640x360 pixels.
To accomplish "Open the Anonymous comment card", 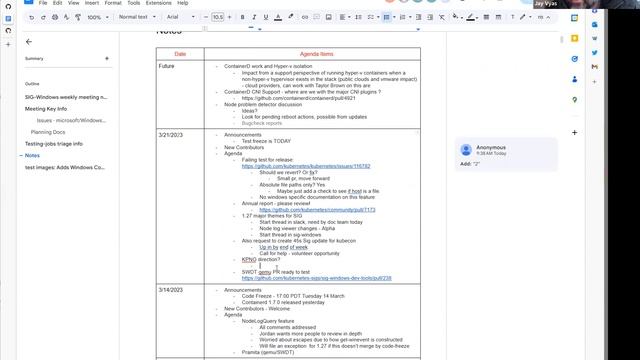I will pyautogui.click(x=506, y=155).
